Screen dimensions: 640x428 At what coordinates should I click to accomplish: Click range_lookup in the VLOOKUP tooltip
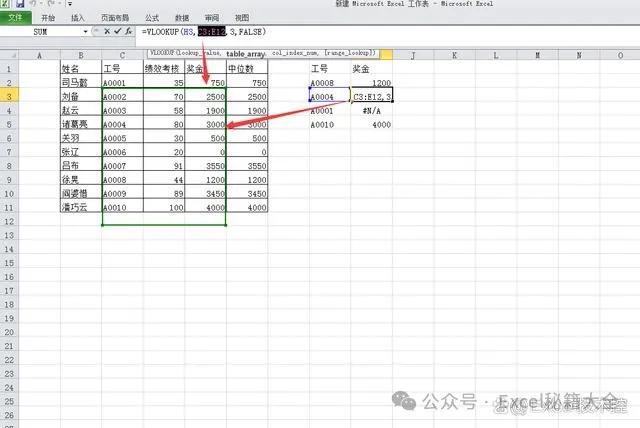point(349,53)
